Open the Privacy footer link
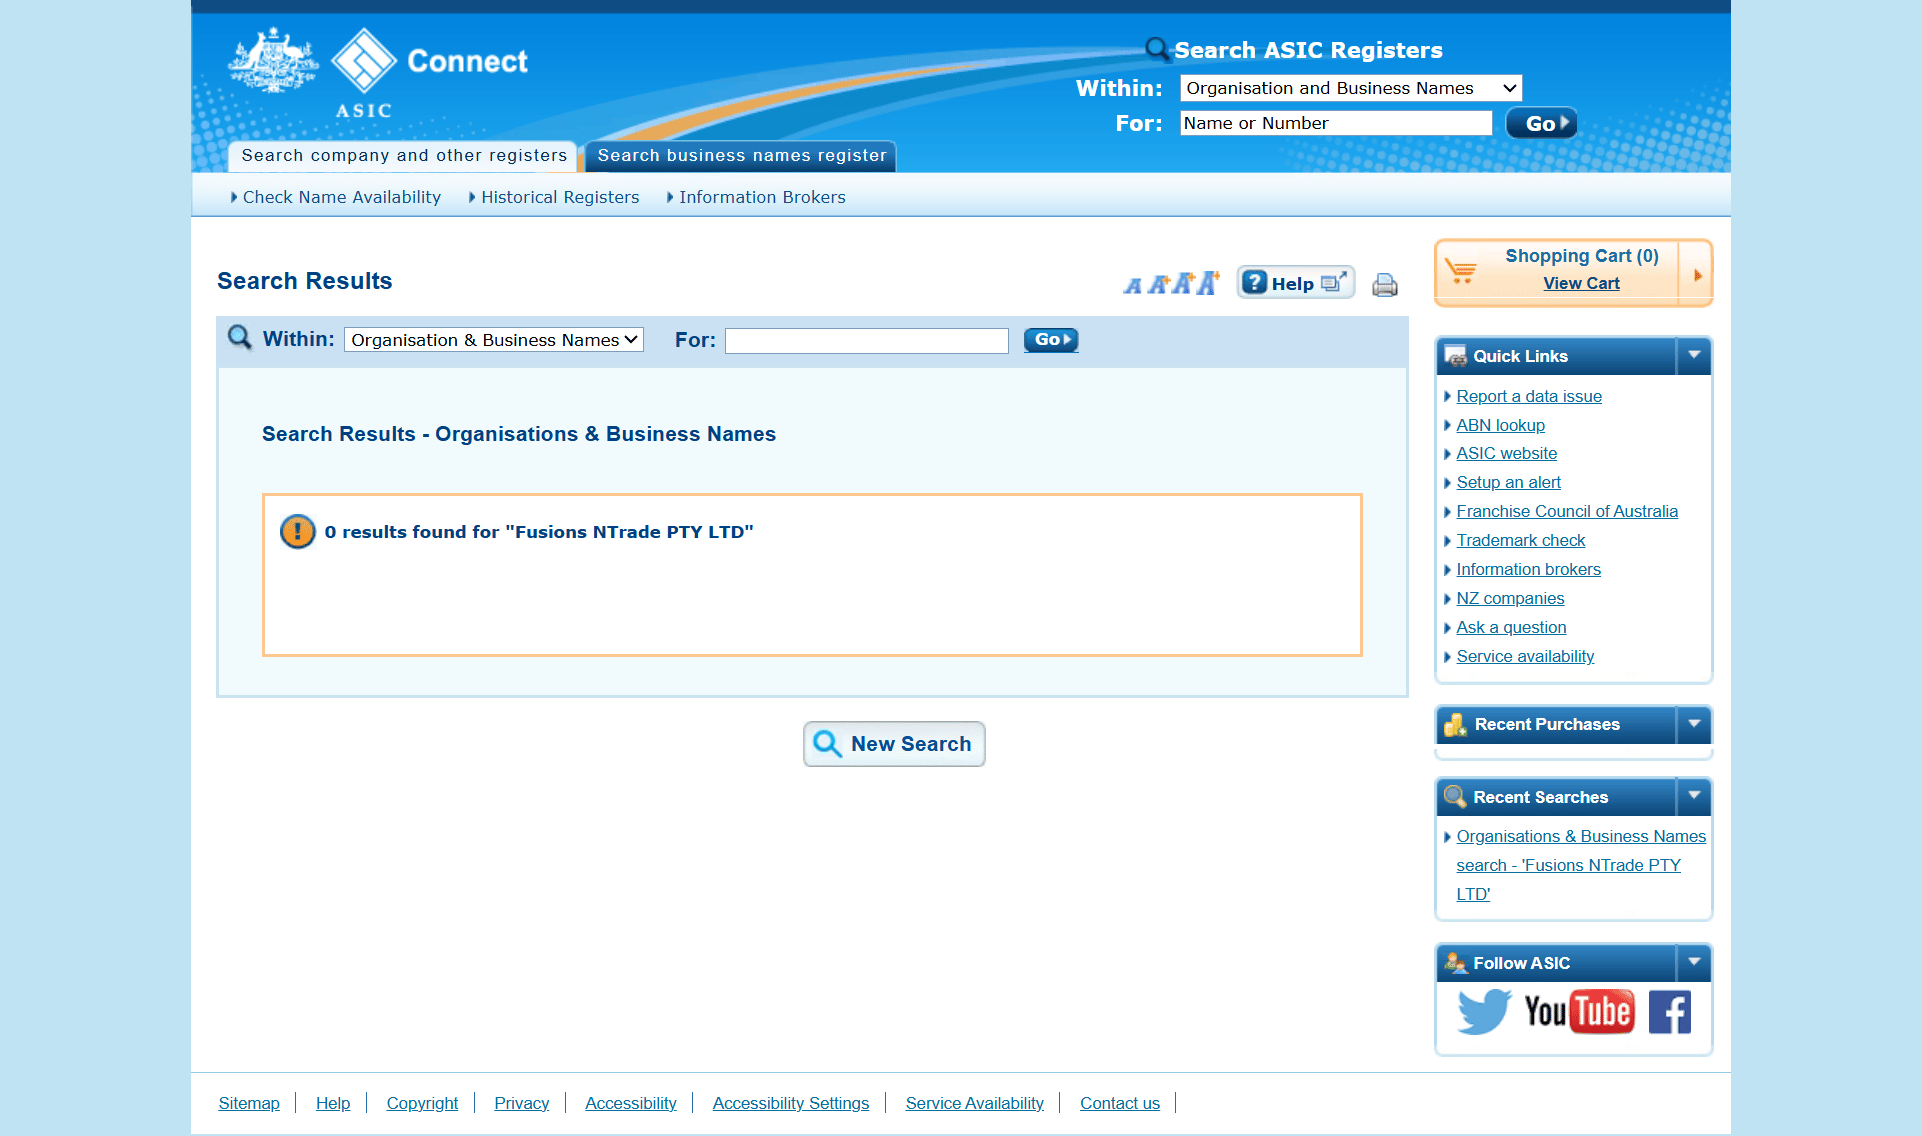Image resolution: width=1922 pixels, height=1136 pixels. 522,1103
